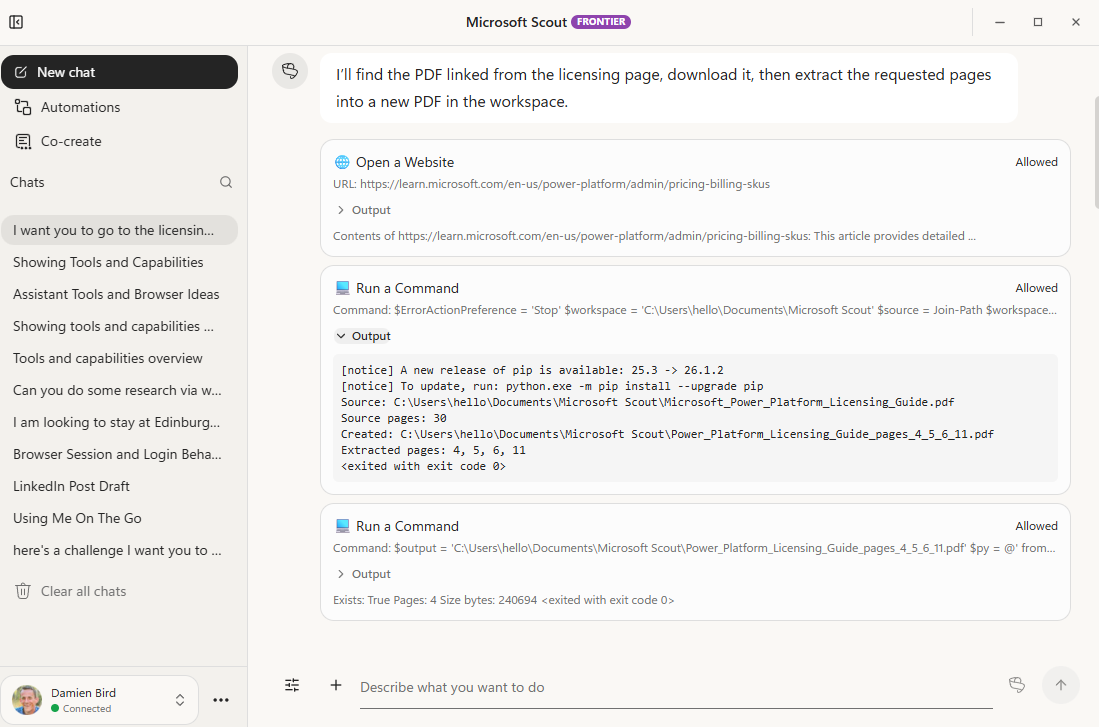This screenshot has width=1099, height=727.
Task: Click Allowed status on first Run a Command
Action: point(1036,288)
